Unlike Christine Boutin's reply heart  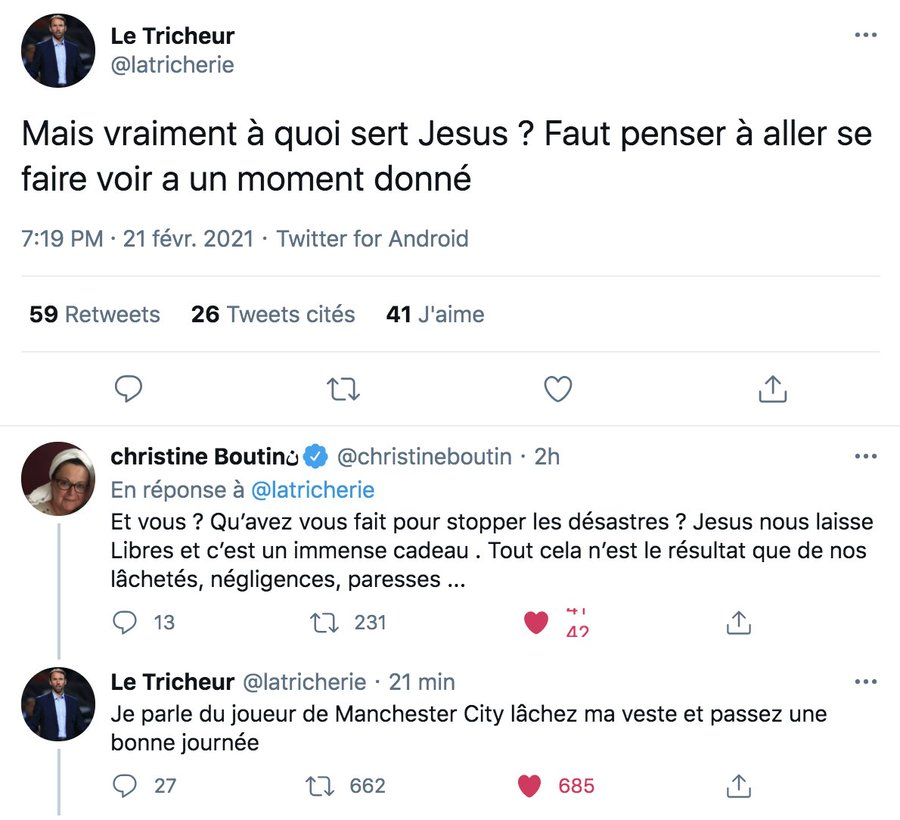[x=536, y=623]
